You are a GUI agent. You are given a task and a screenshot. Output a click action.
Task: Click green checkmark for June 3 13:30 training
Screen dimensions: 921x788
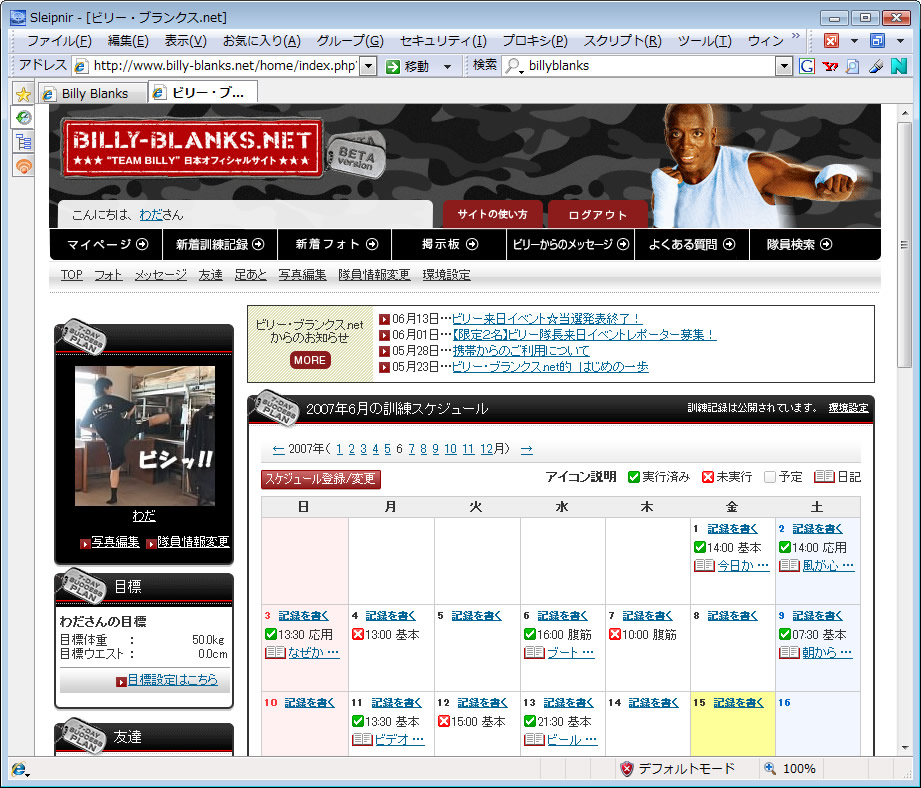point(271,635)
